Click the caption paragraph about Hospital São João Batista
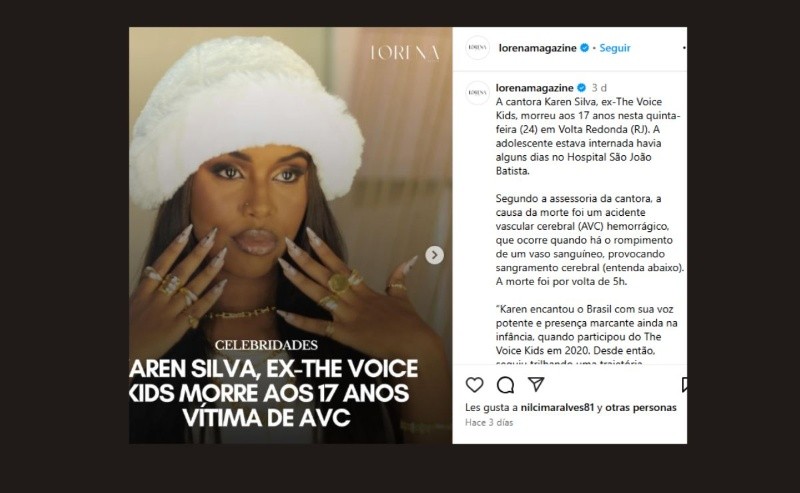800x493 pixels. tap(588, 136)
